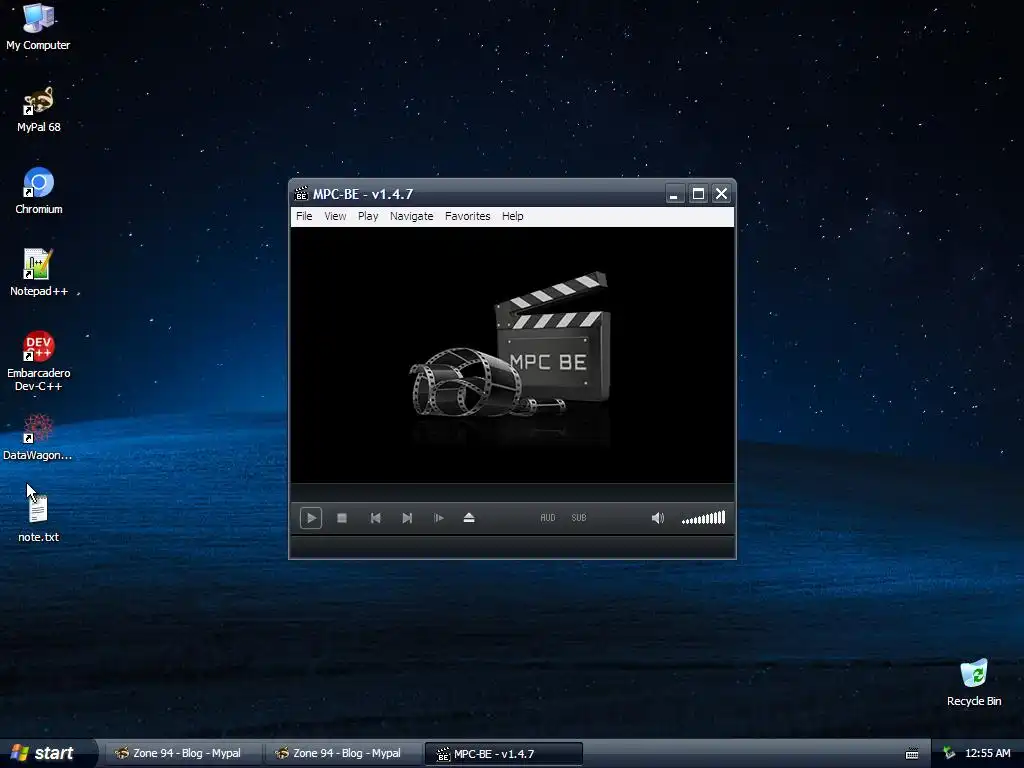Select the Recycle Bin icon
The width and height of the screenshot is (1024, 768).
[974, 683]
